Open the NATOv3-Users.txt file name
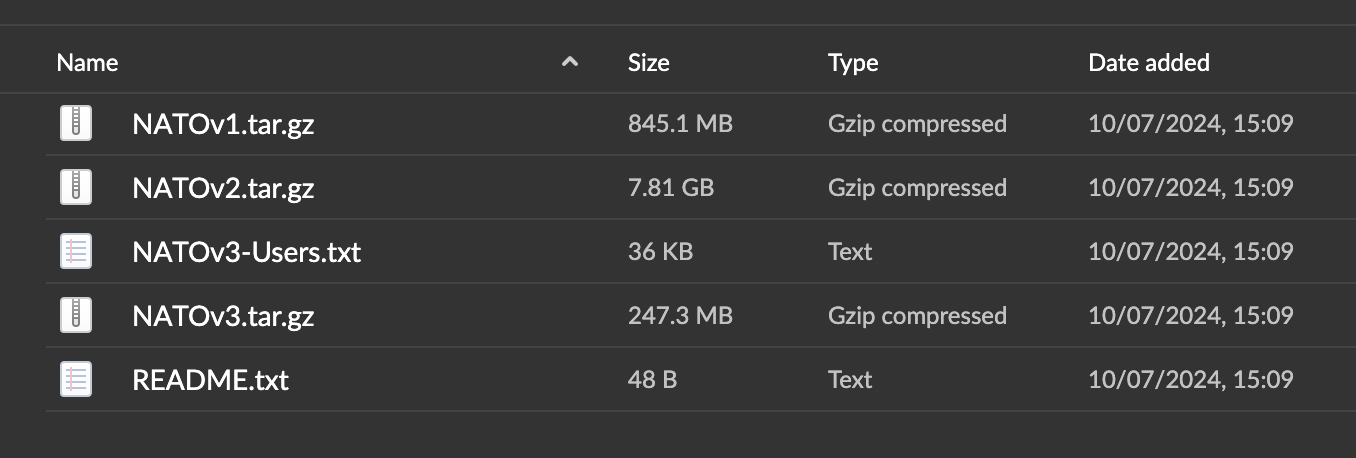Image resolution: width=1356 pixels, height=458 pixels. click(246, 252)
